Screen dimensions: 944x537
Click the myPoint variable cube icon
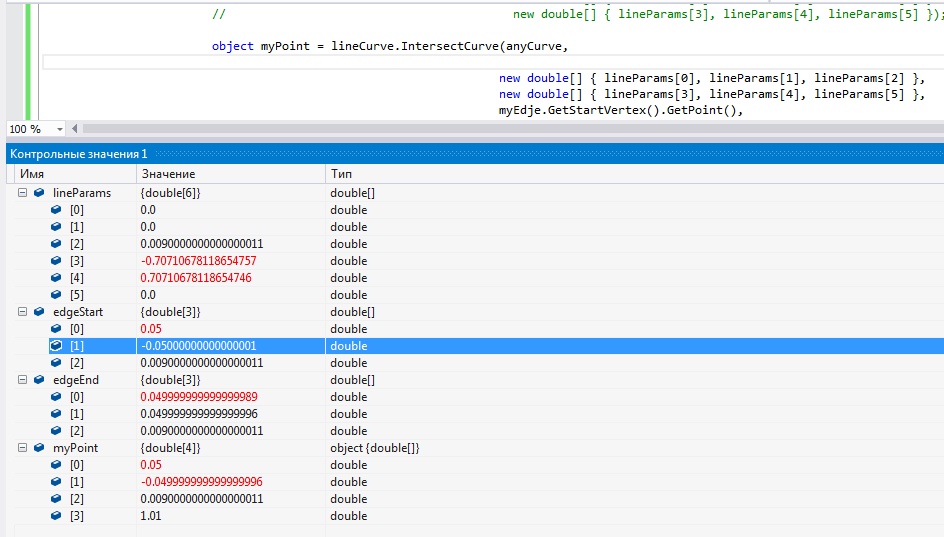pyautogui.click(x=39, y=448)
